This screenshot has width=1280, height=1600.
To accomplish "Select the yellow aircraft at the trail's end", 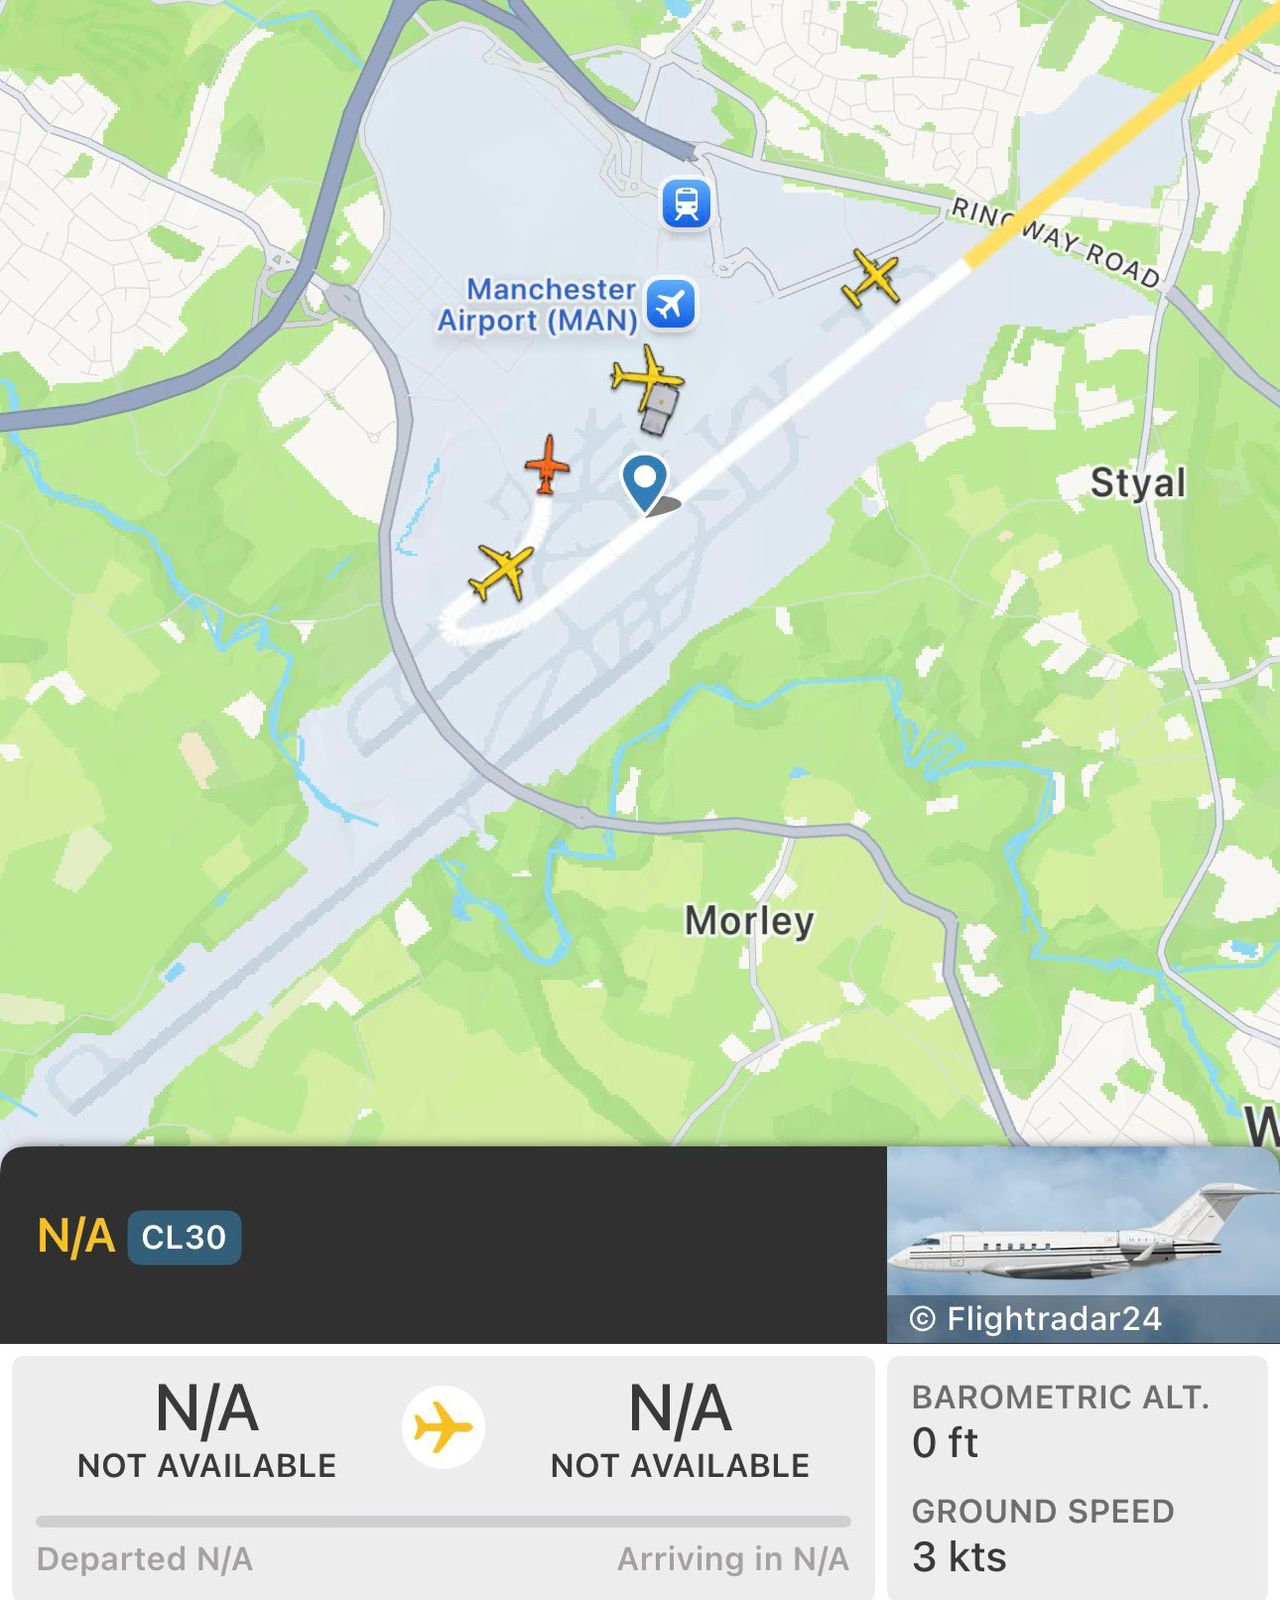I will (501, 572).
